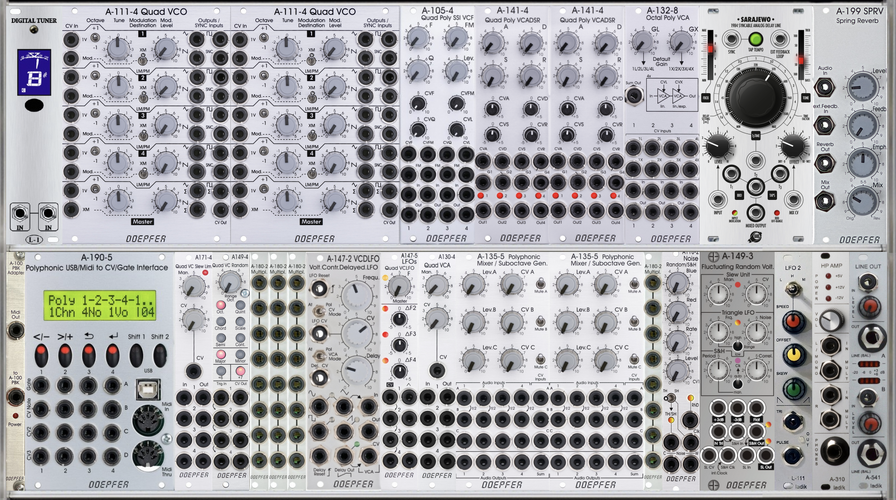896x500 pixels.
Task: Click the </- button on A-190-5
Action: coord(41,355)
